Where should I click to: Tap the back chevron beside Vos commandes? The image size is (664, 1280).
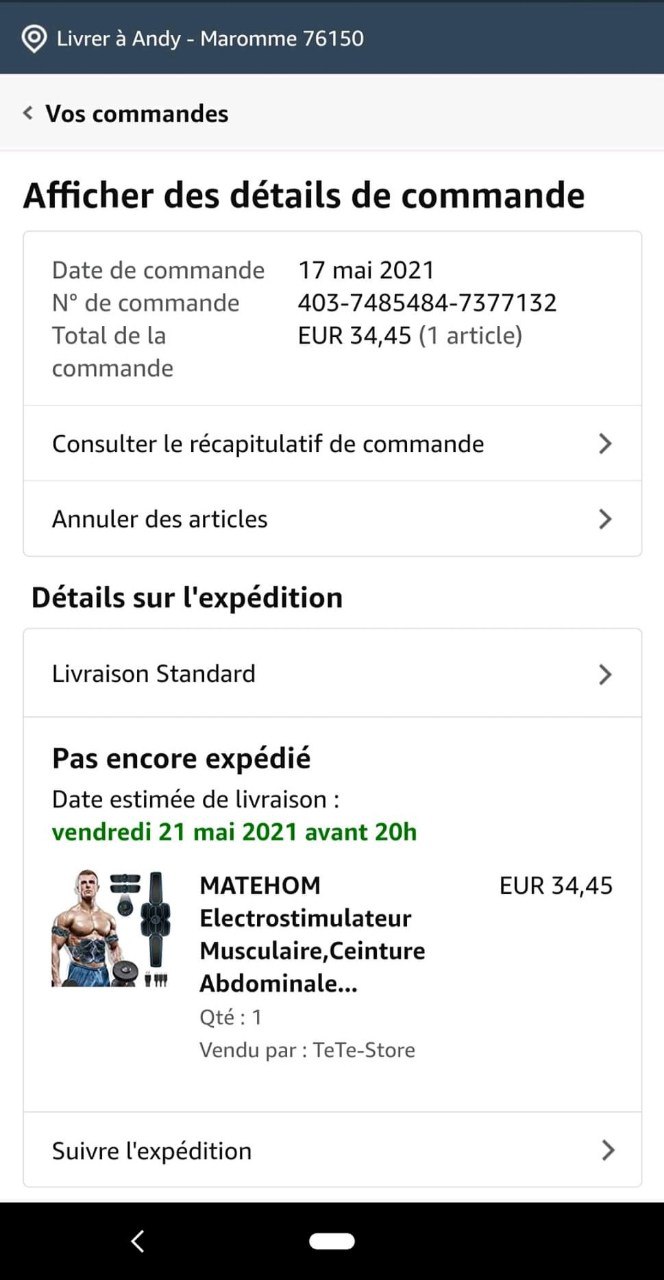pos(28,113)
